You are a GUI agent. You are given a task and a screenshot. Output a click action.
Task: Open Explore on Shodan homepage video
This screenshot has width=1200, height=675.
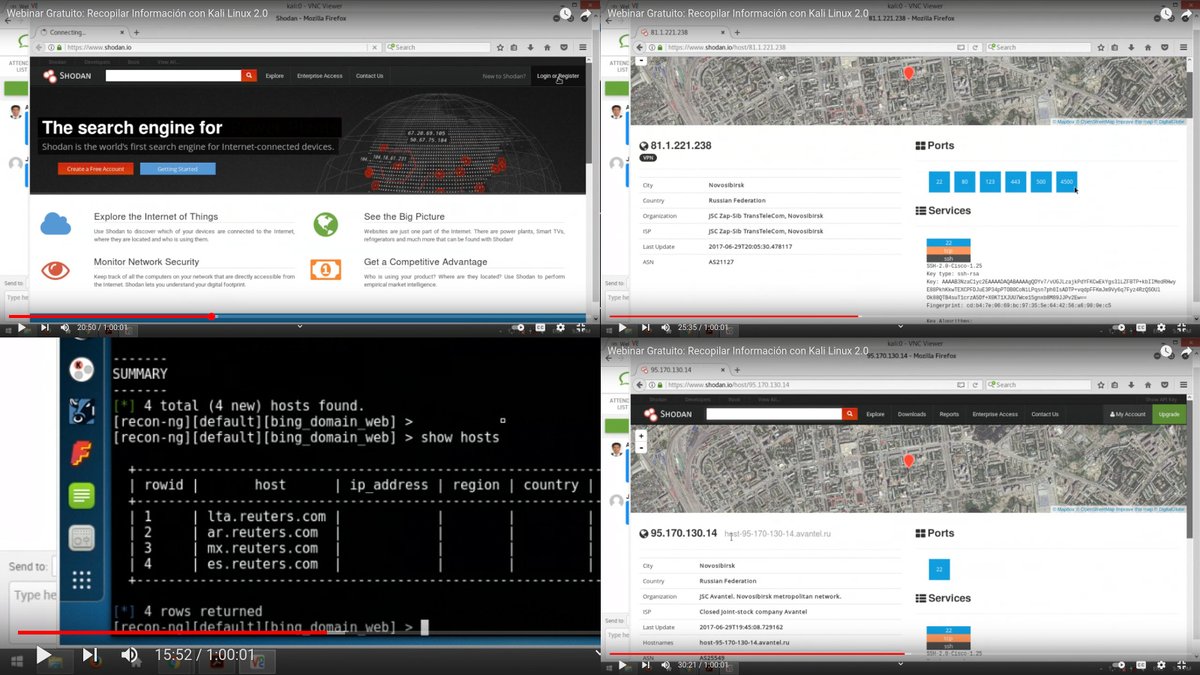274,76
